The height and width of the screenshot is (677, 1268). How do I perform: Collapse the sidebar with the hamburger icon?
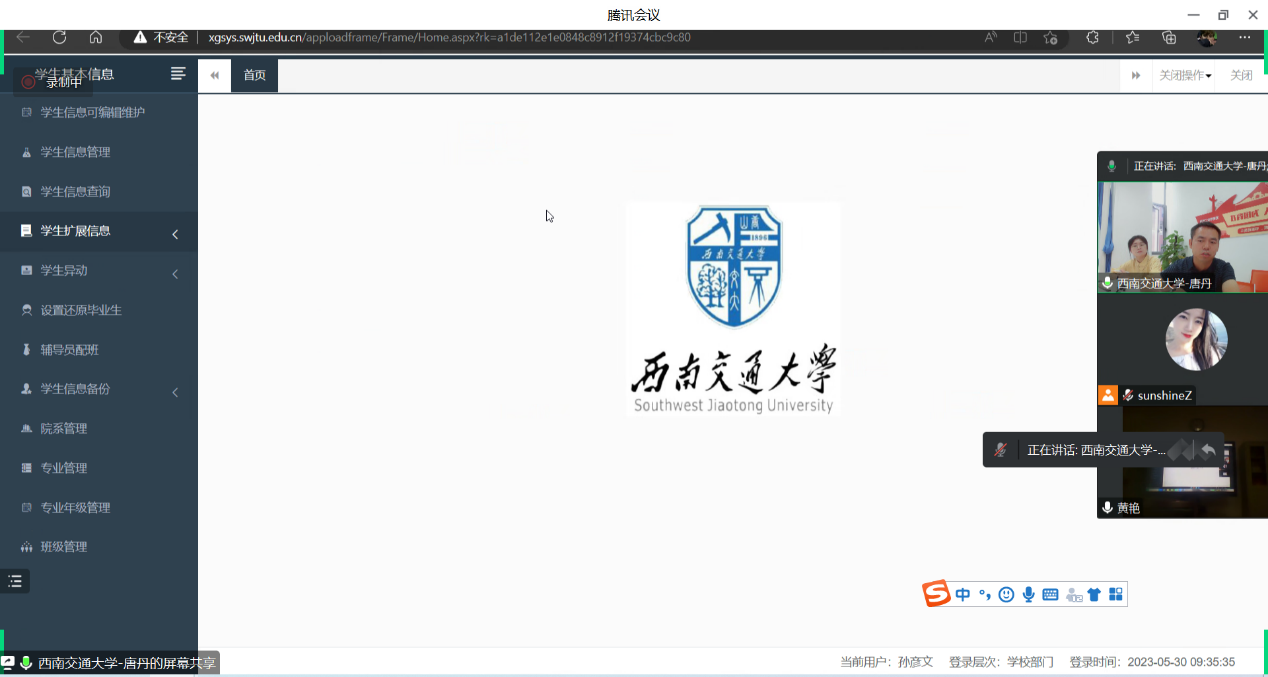point(178,73)
